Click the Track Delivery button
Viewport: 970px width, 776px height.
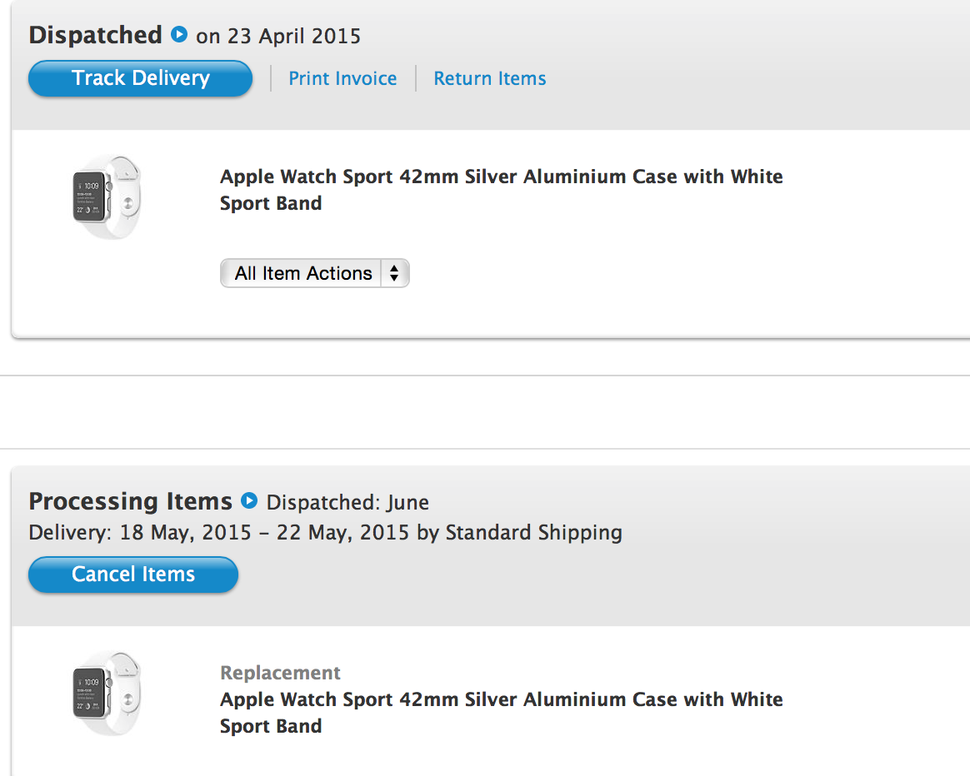(x=140, y=79)
